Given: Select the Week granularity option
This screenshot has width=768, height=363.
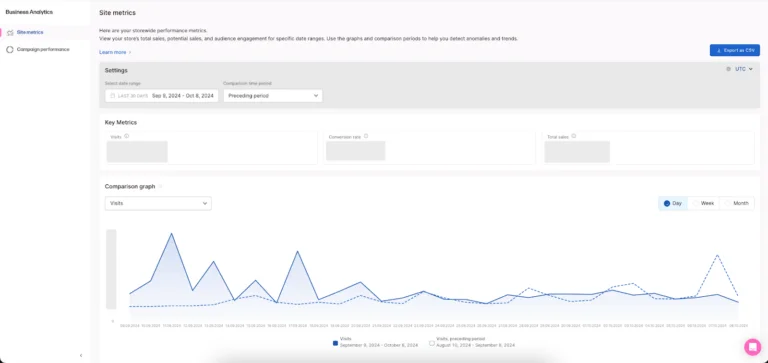Looking at the screenshot, I should pyautogui.click(x=703, y=203).
